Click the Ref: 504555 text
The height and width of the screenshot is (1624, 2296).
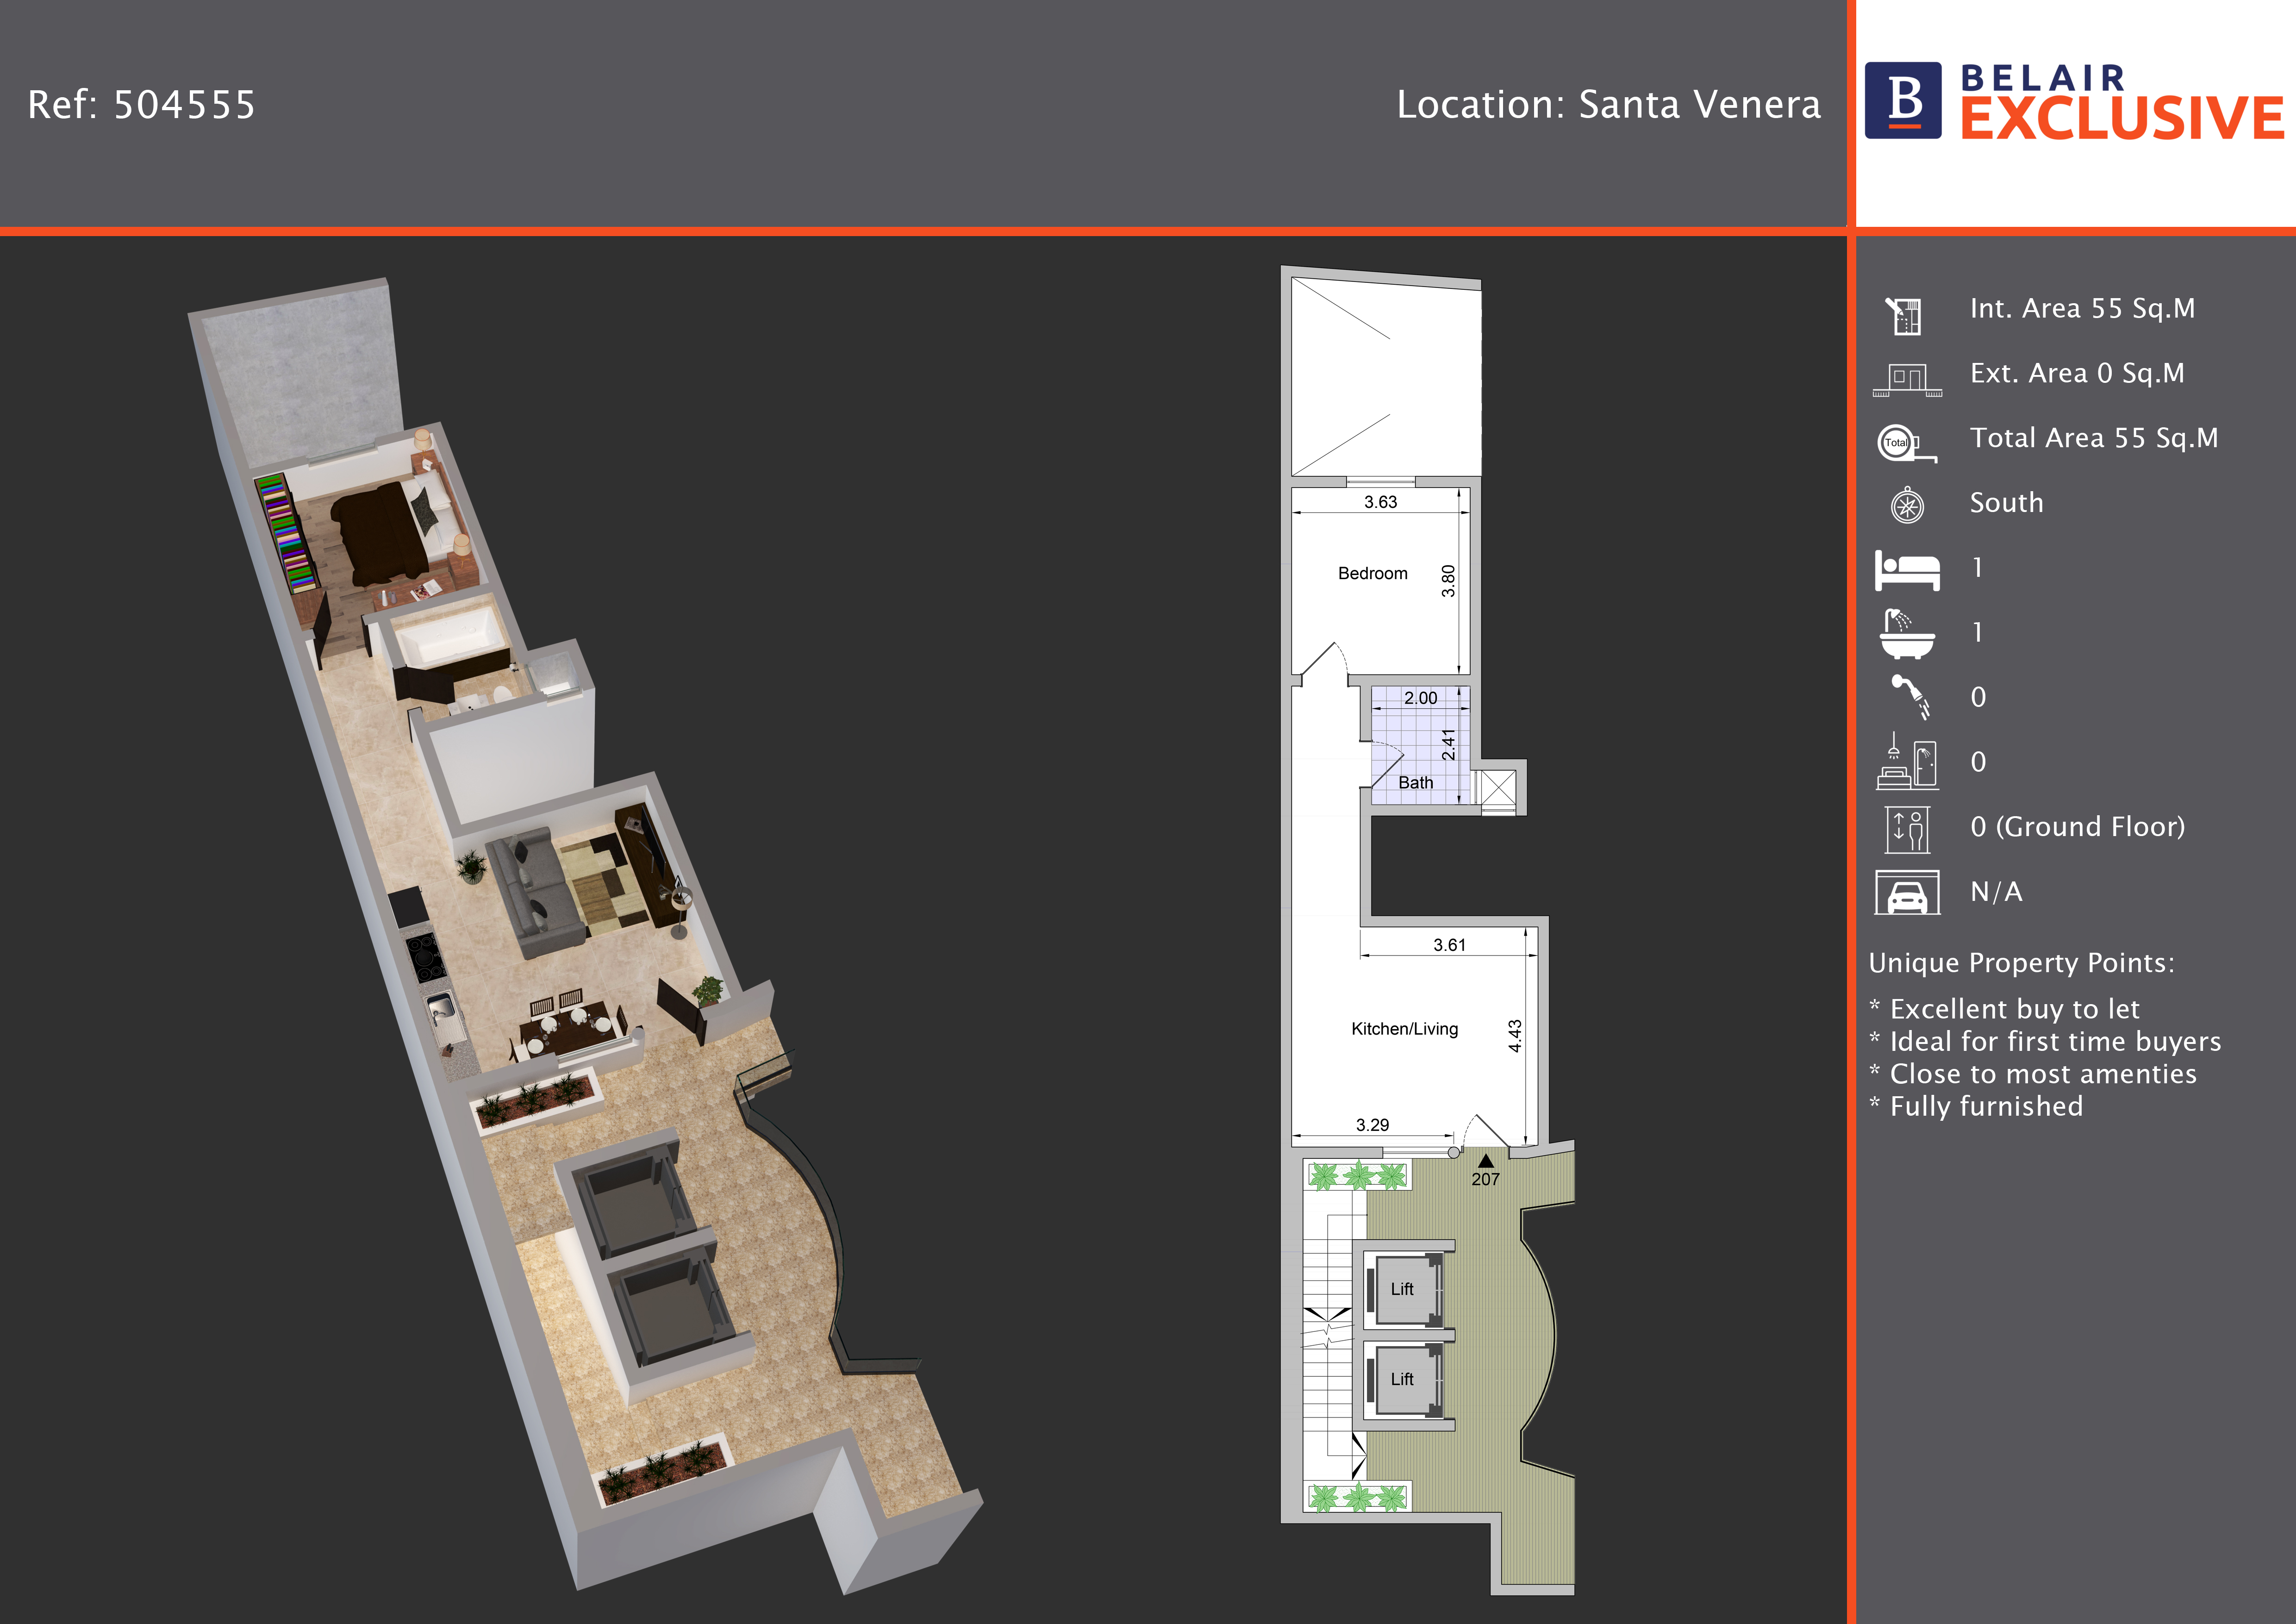click(x=141, y=105)
